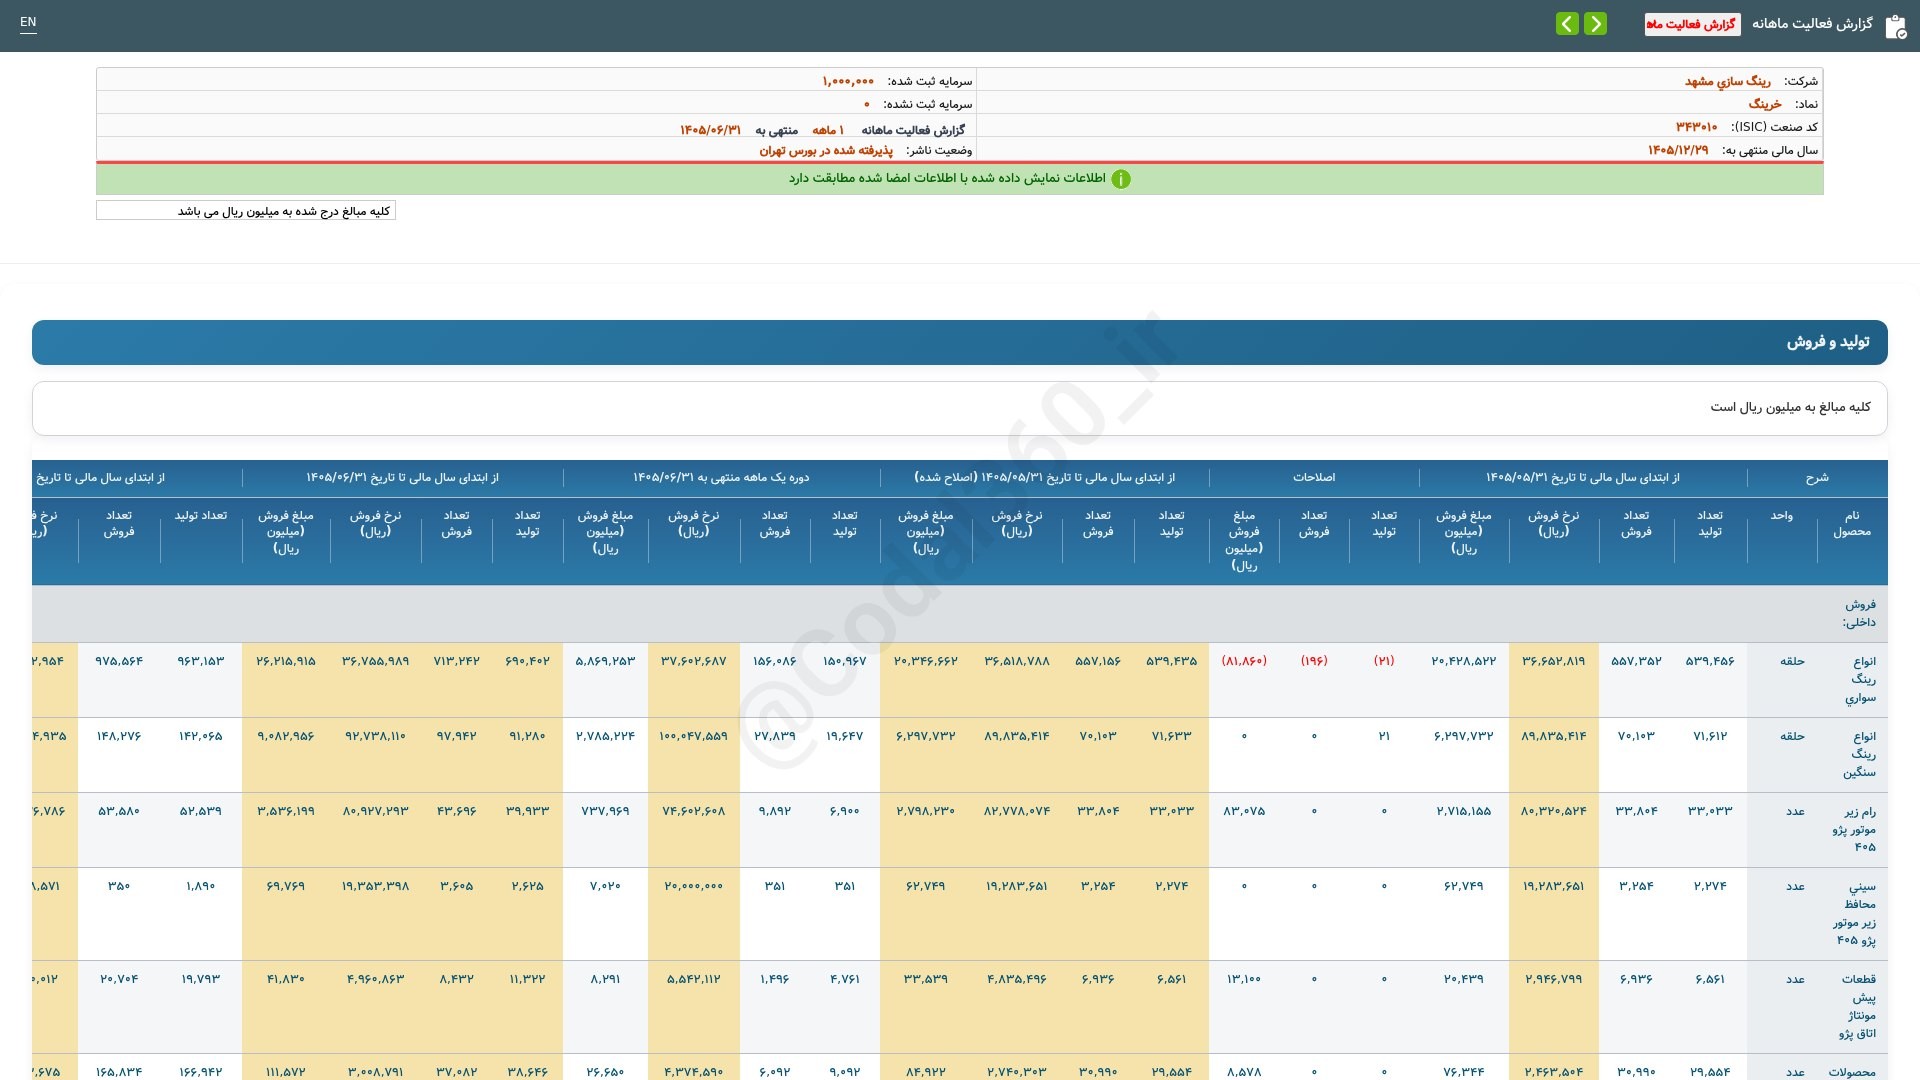Image resolution: width=1920 pixels, height=1080 pixels.
Task: Select the نام محصول column header
Action: 1852,523
